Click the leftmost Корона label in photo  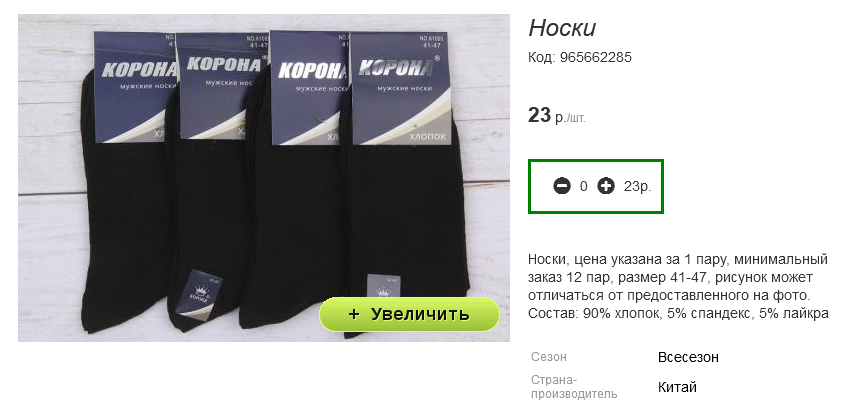136,87
